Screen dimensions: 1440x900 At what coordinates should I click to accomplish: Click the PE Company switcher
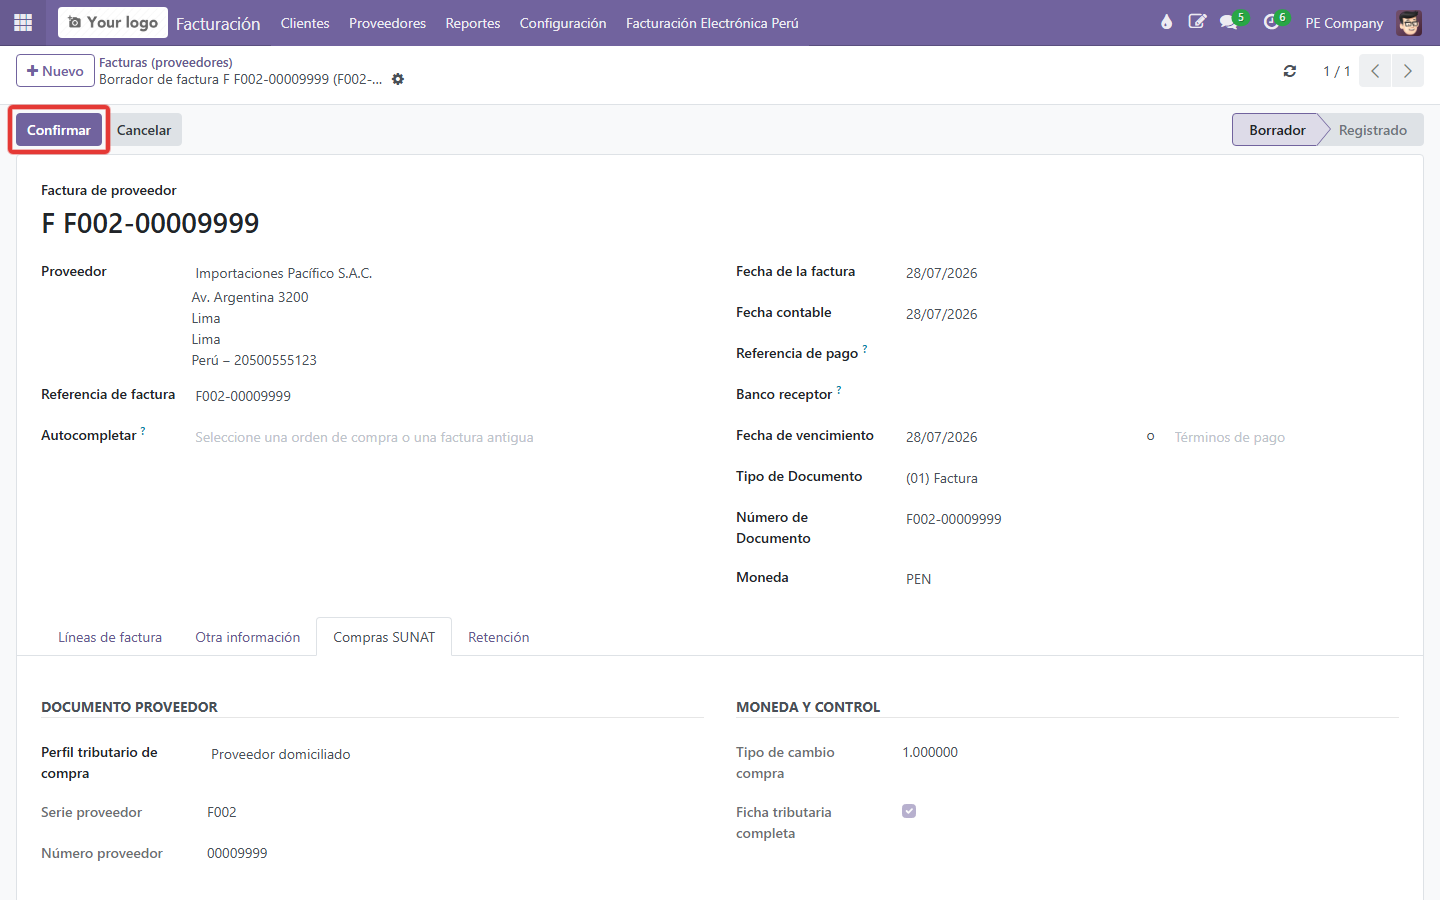pos(1344,23)
